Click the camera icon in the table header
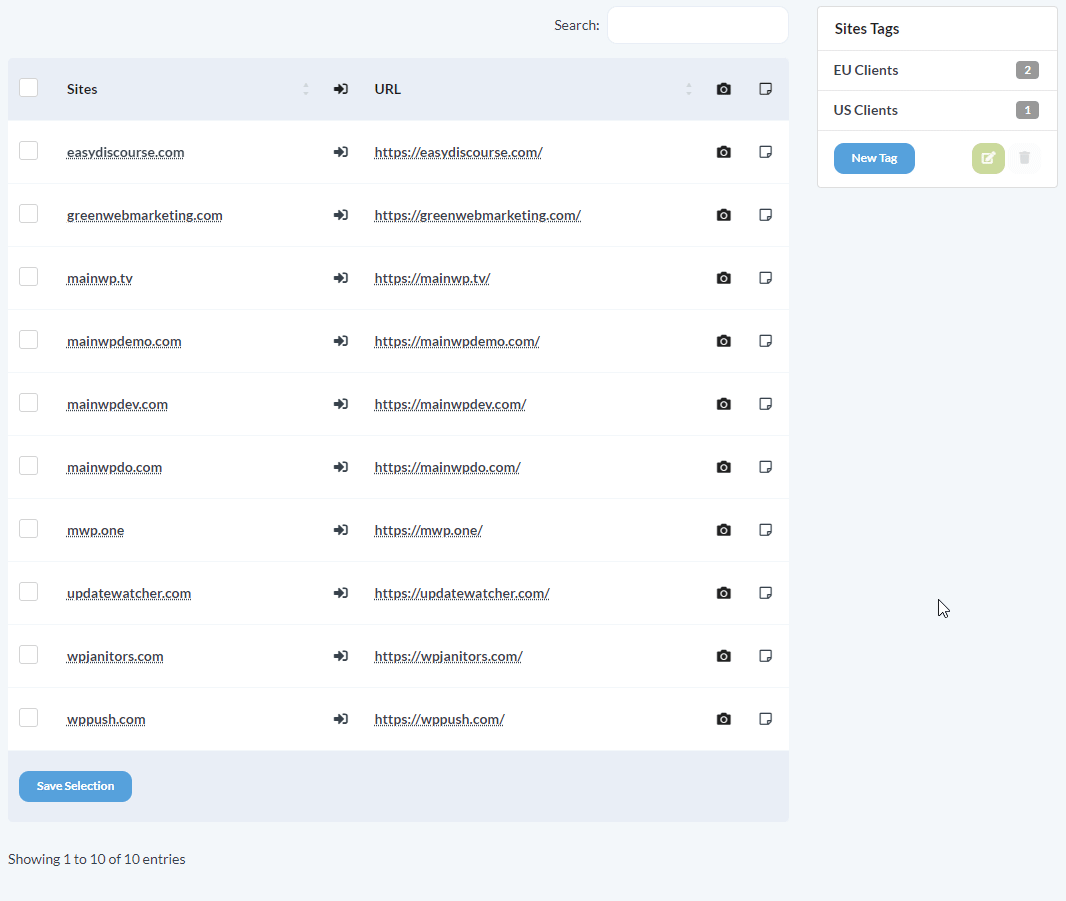The width and height of the screenshot is (1066, 901). (x=723, y=89)
